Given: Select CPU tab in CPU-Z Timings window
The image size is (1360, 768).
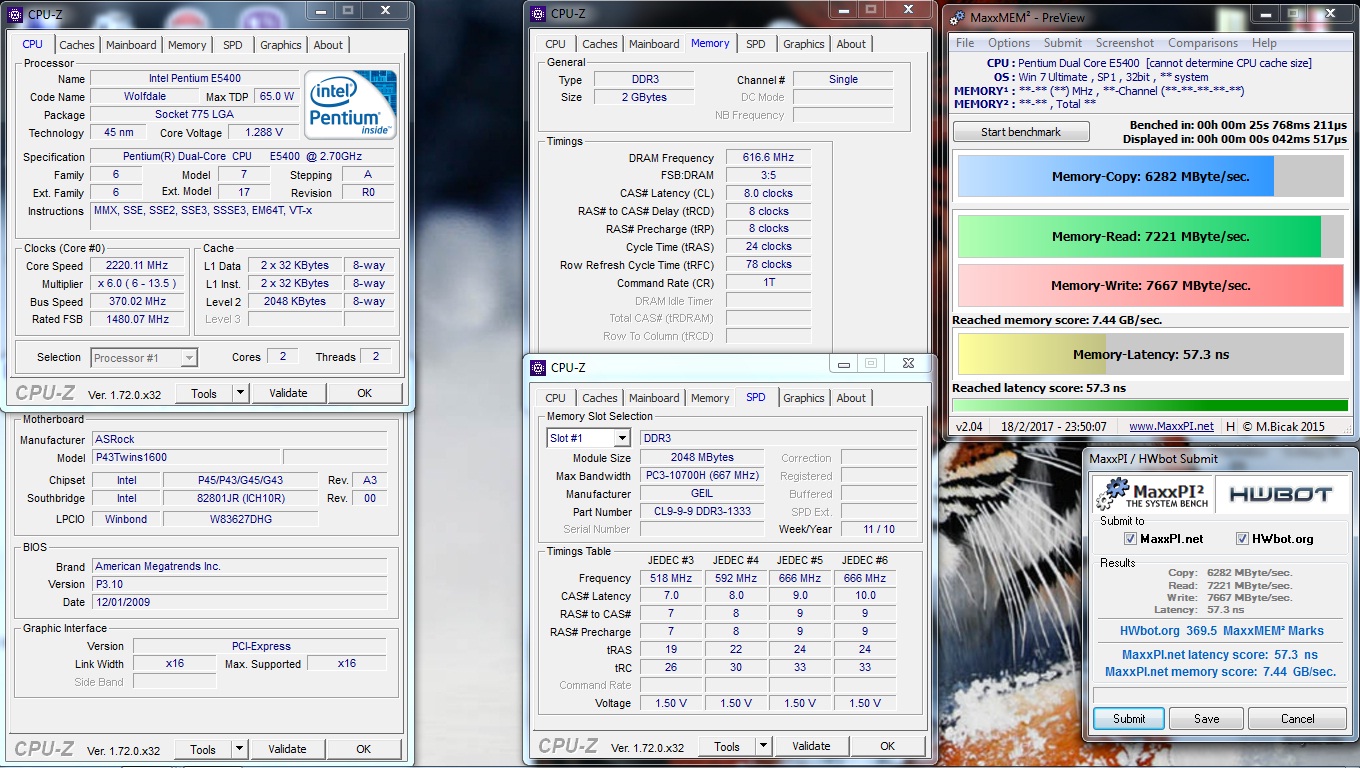Looking at the screenshot, I should 556,44.
